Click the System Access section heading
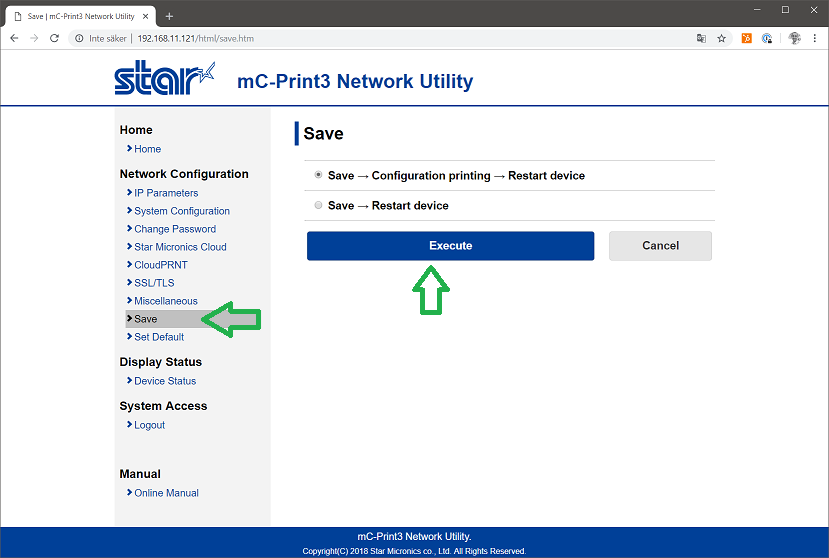Image resolution: width=829 pixels, height=558 pixels. coord(163,406)
